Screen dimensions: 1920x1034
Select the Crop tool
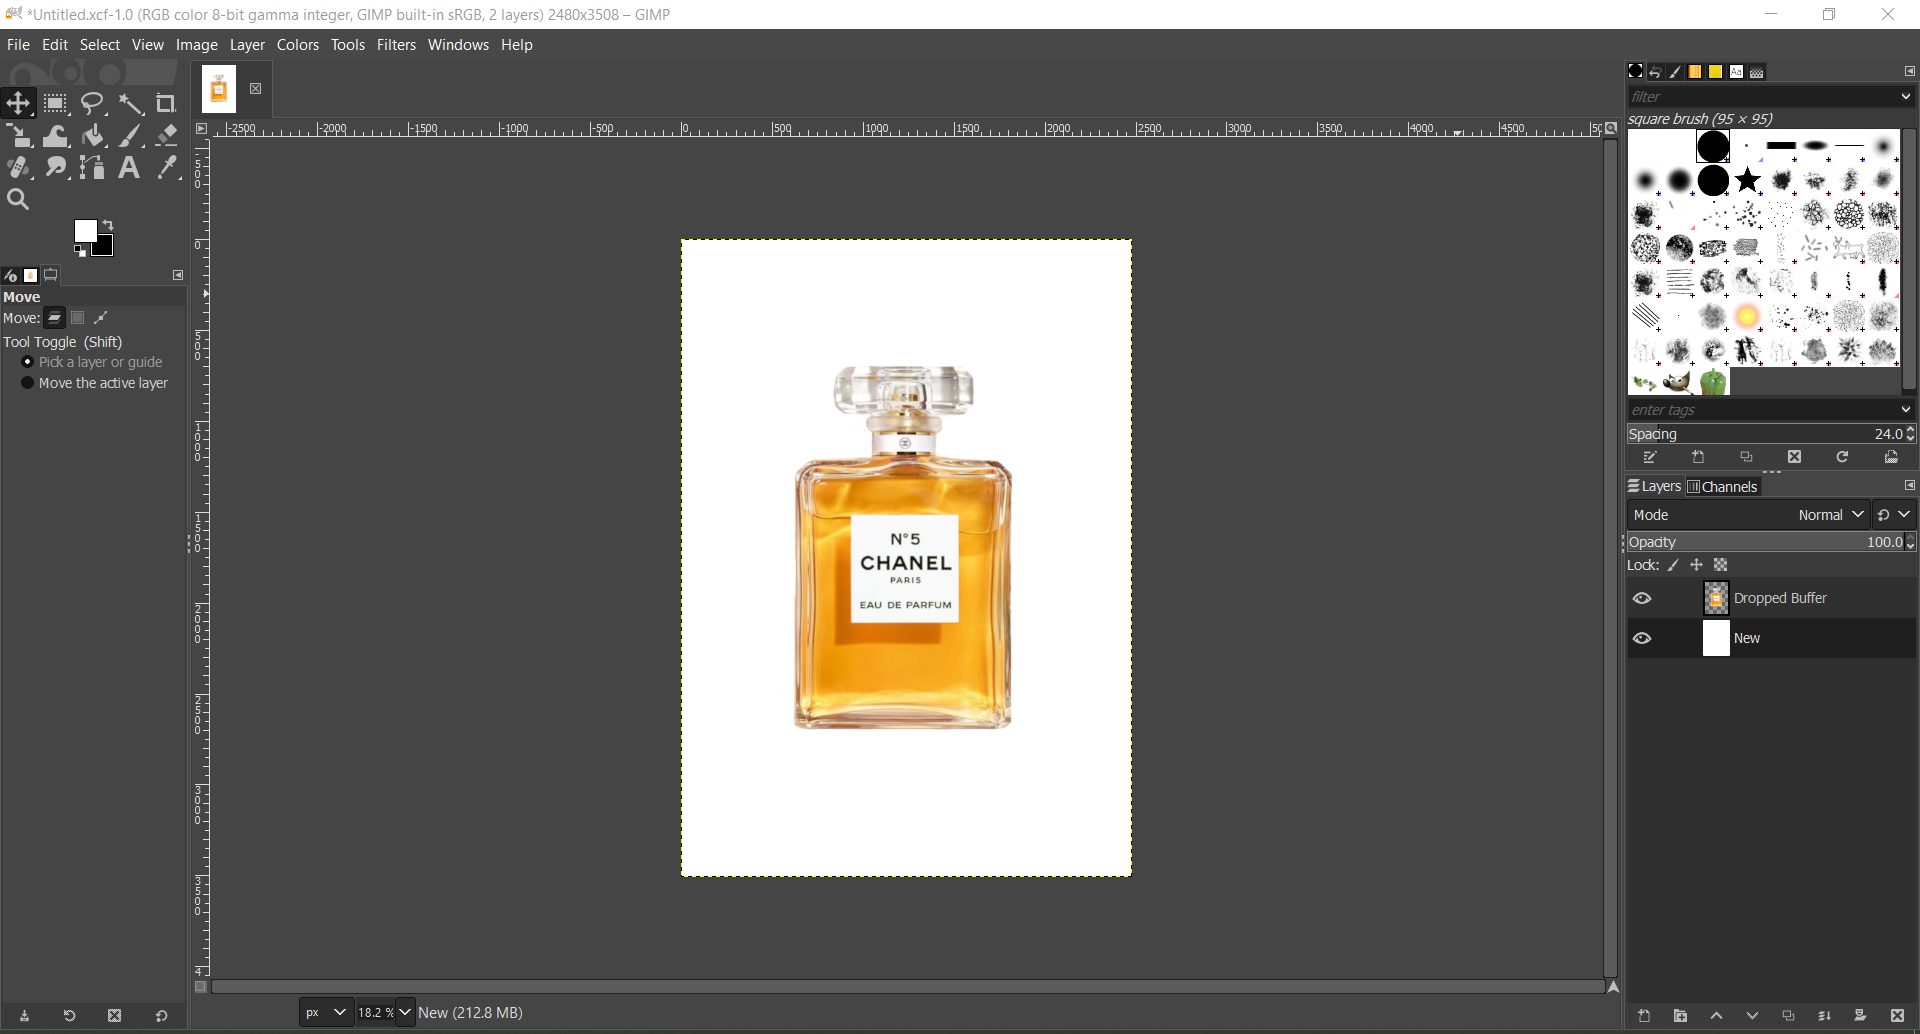coord(167,104)
